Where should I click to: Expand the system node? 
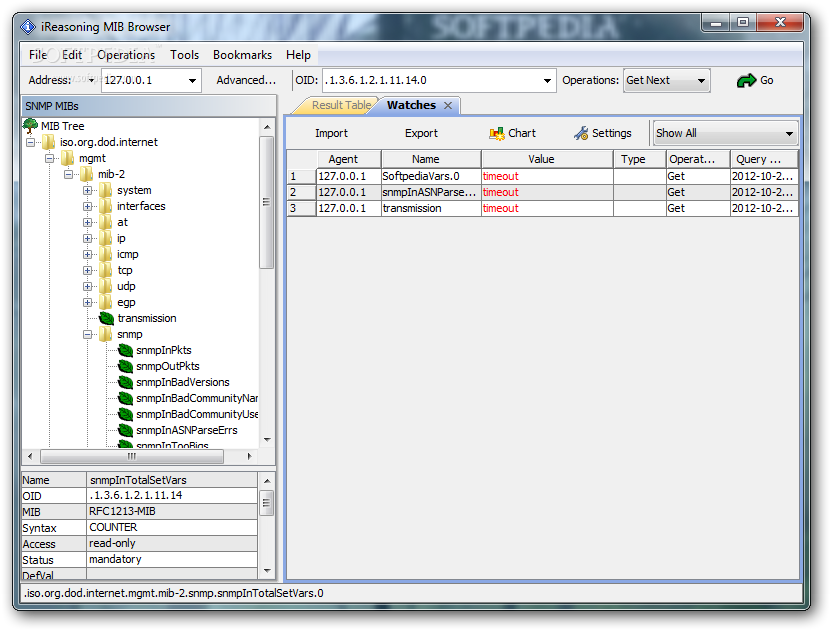coord(87,190)
